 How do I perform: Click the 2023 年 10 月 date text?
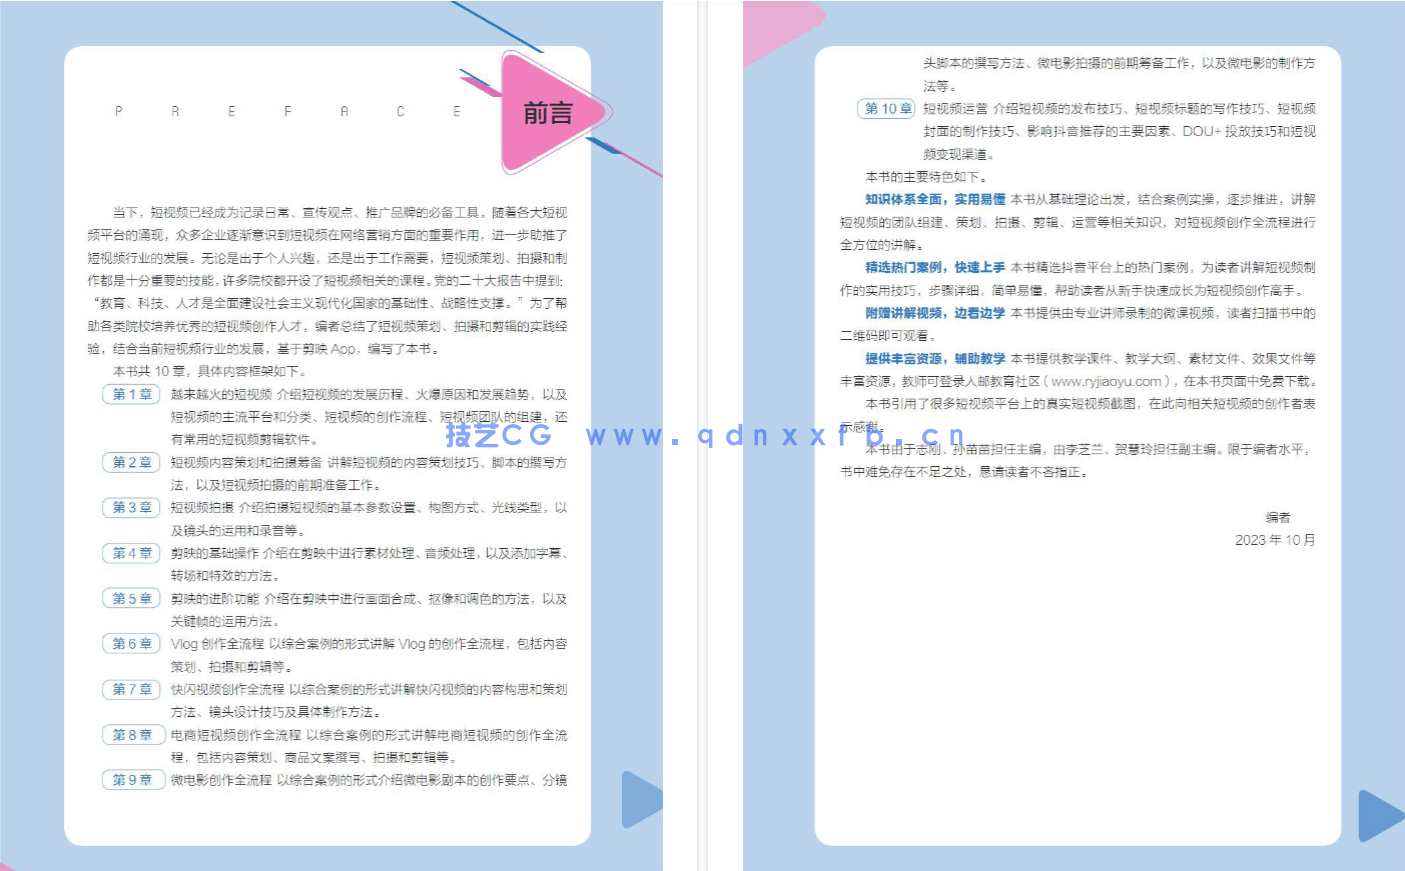point(1277,540)
